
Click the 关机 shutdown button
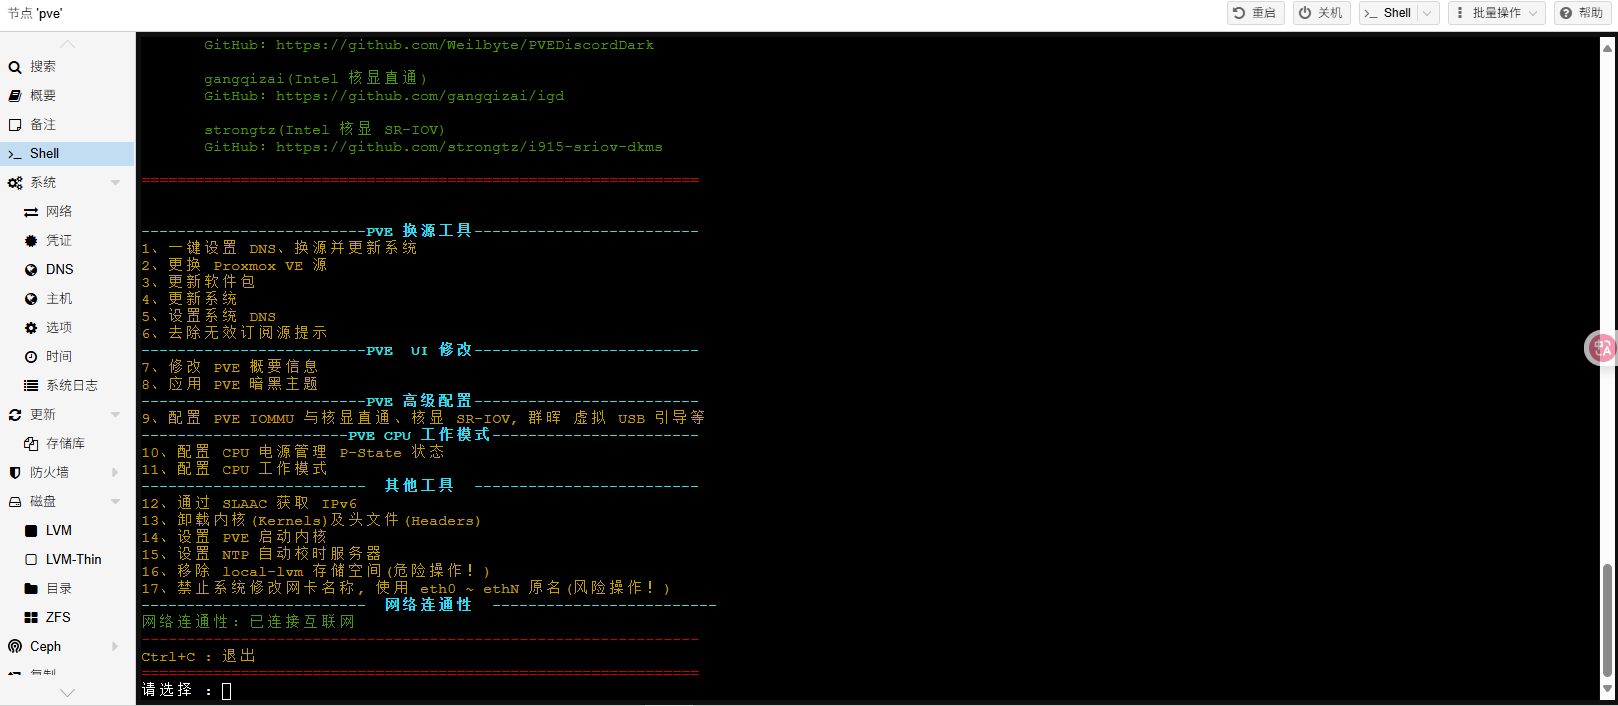click(x=1322, y=13)
